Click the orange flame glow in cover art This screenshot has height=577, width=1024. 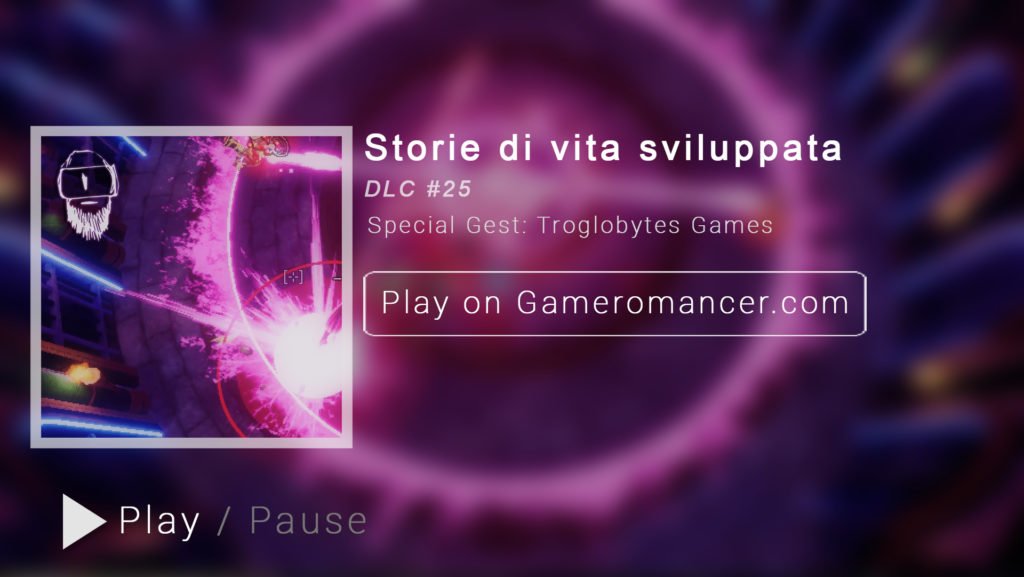[x=82, y=374]
